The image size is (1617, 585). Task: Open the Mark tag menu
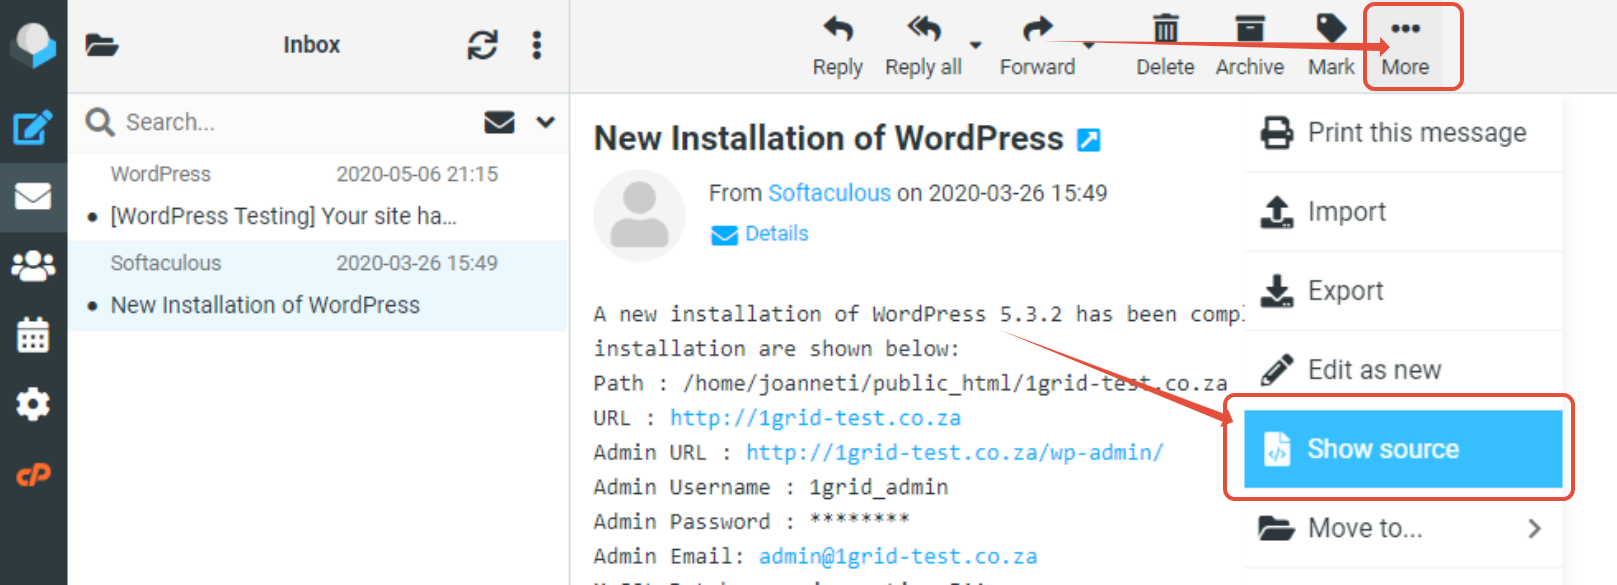[x=1331, y=46]
